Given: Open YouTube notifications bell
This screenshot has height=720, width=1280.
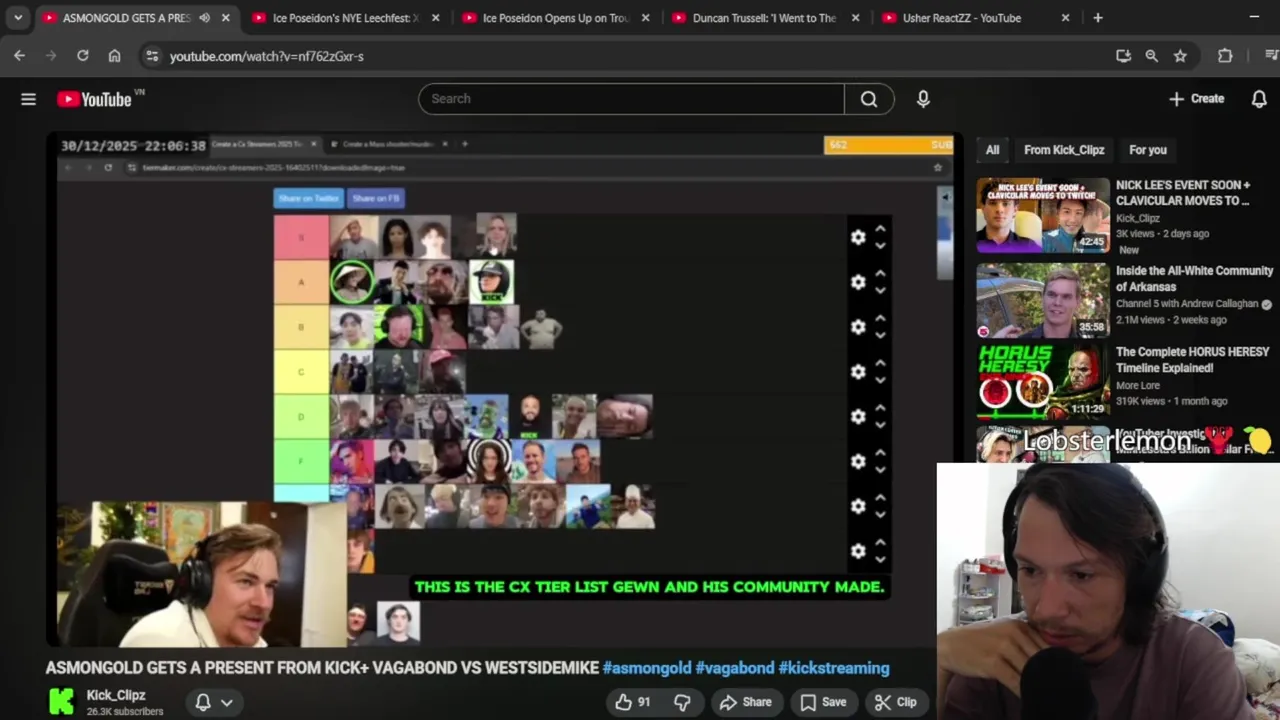Looking at the screenshot, I should point(1259,98).
